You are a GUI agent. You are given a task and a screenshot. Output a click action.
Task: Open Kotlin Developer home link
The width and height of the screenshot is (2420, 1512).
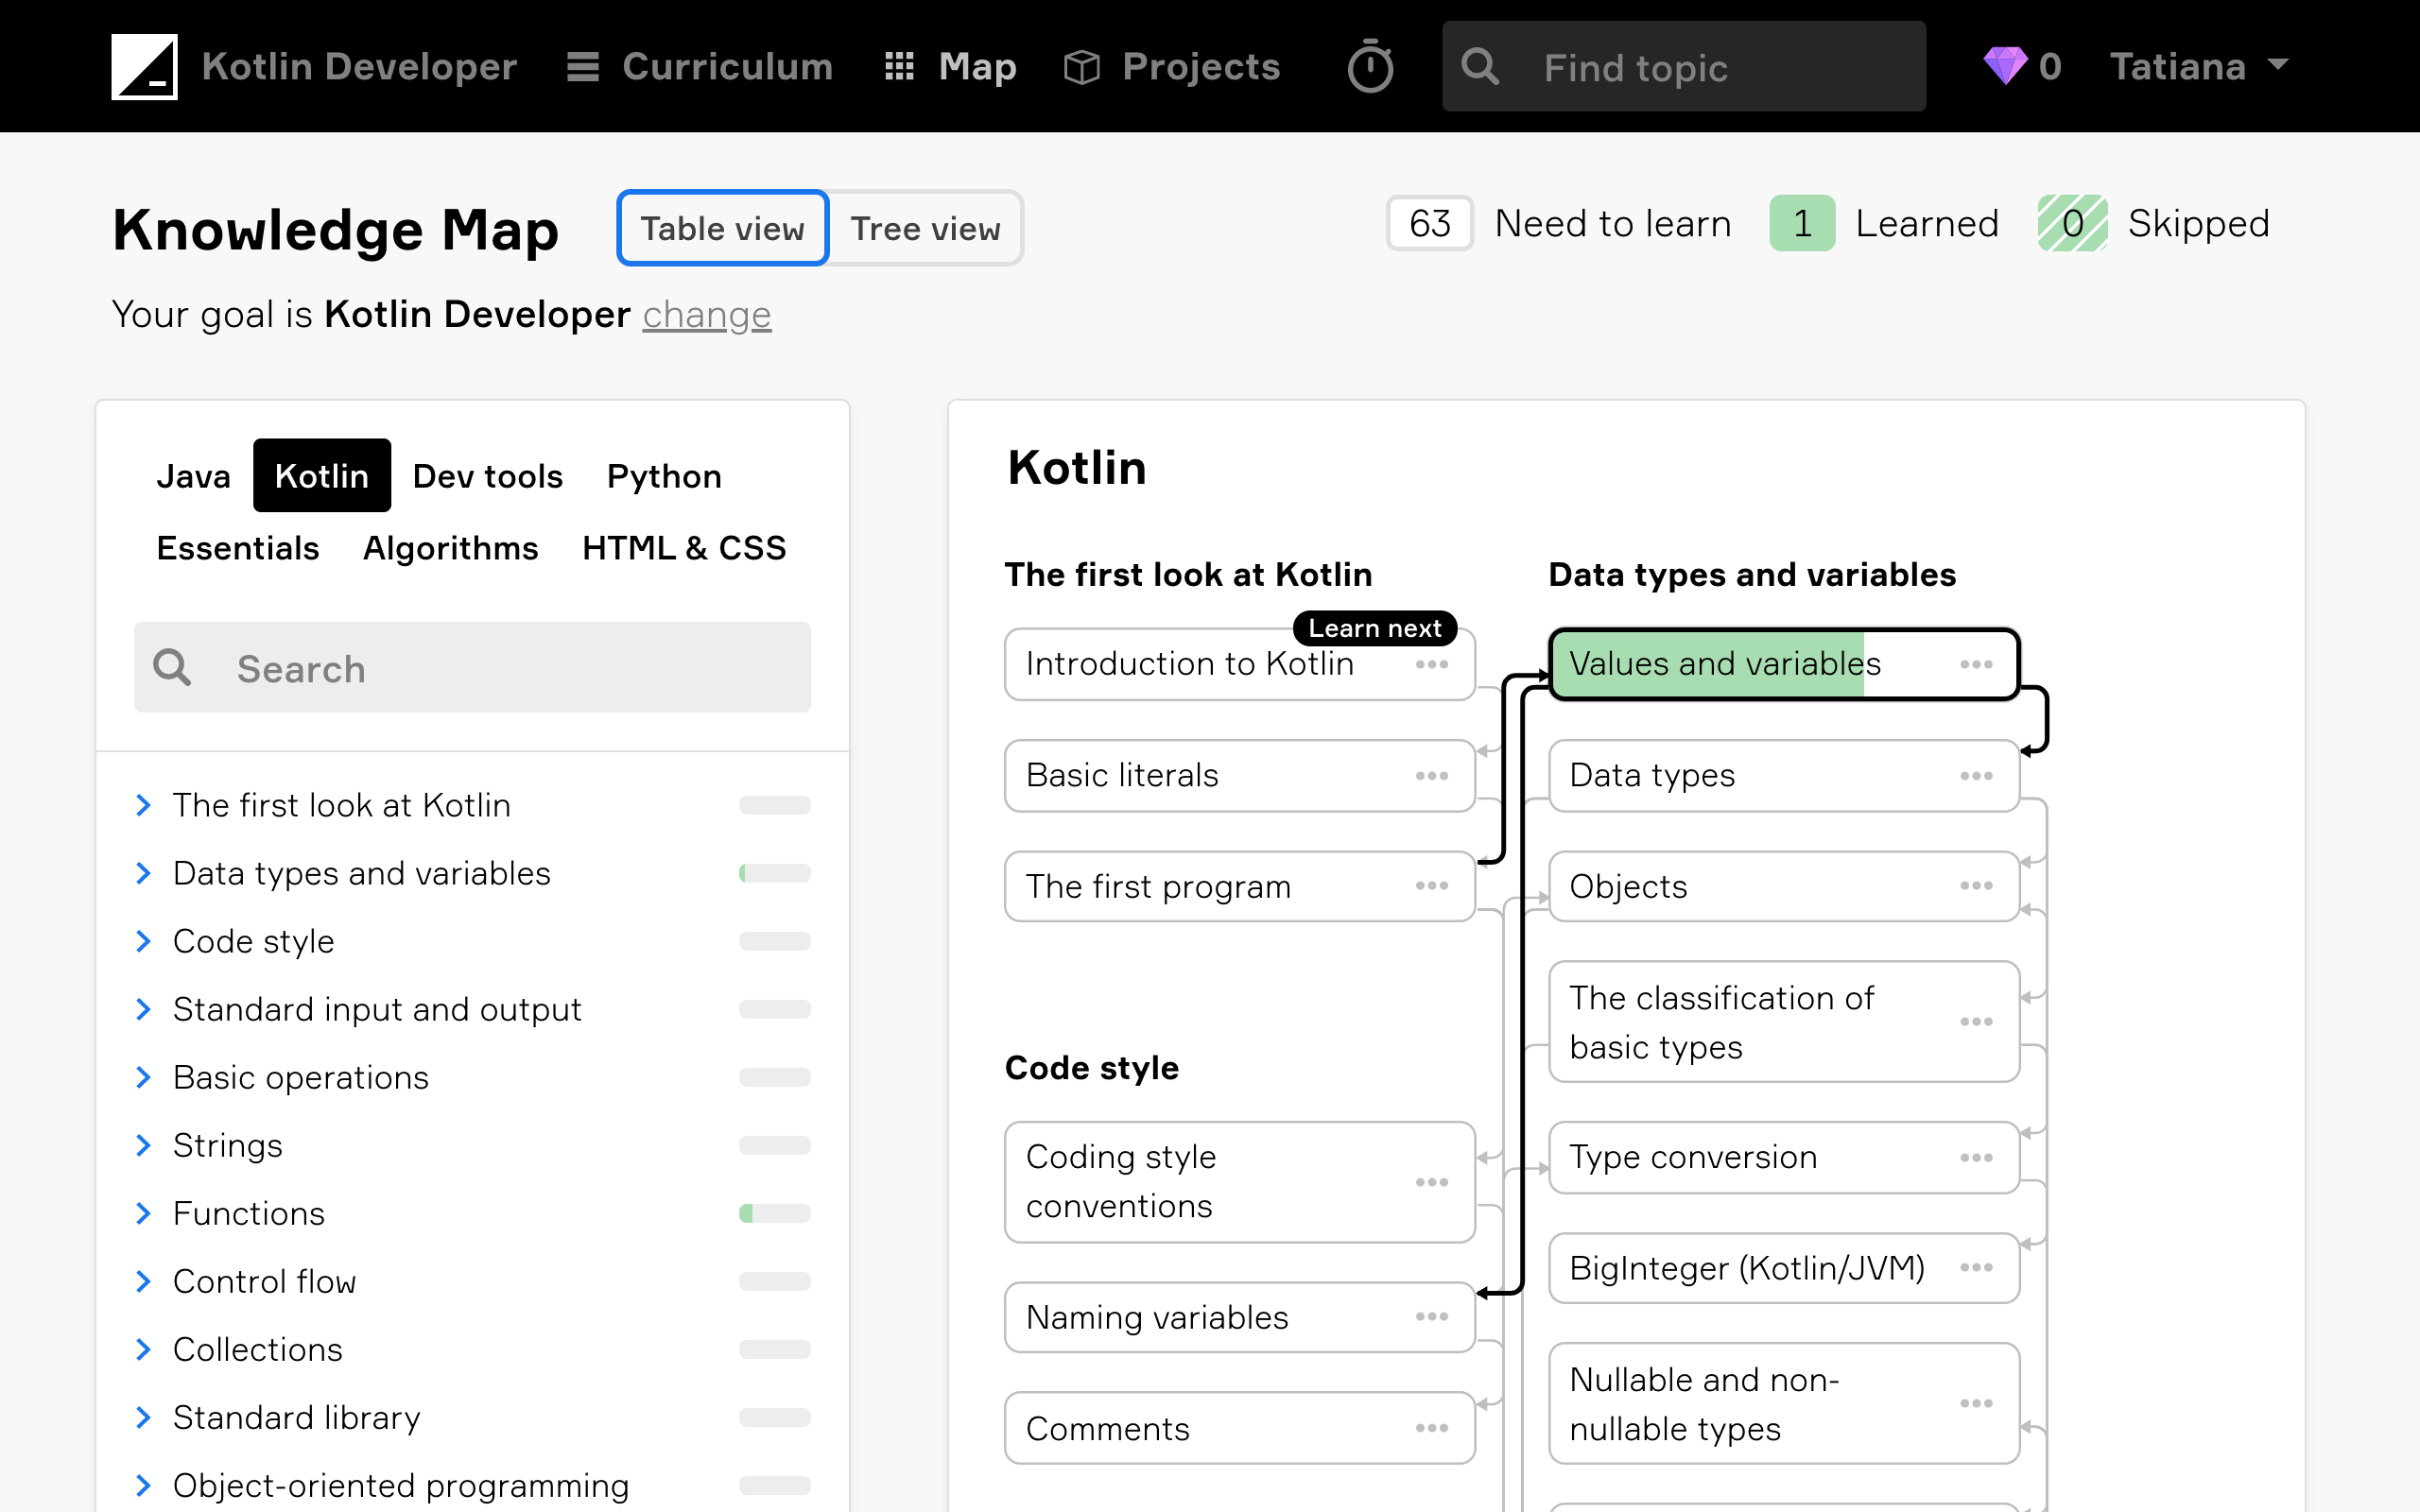(x=359, y=66)
